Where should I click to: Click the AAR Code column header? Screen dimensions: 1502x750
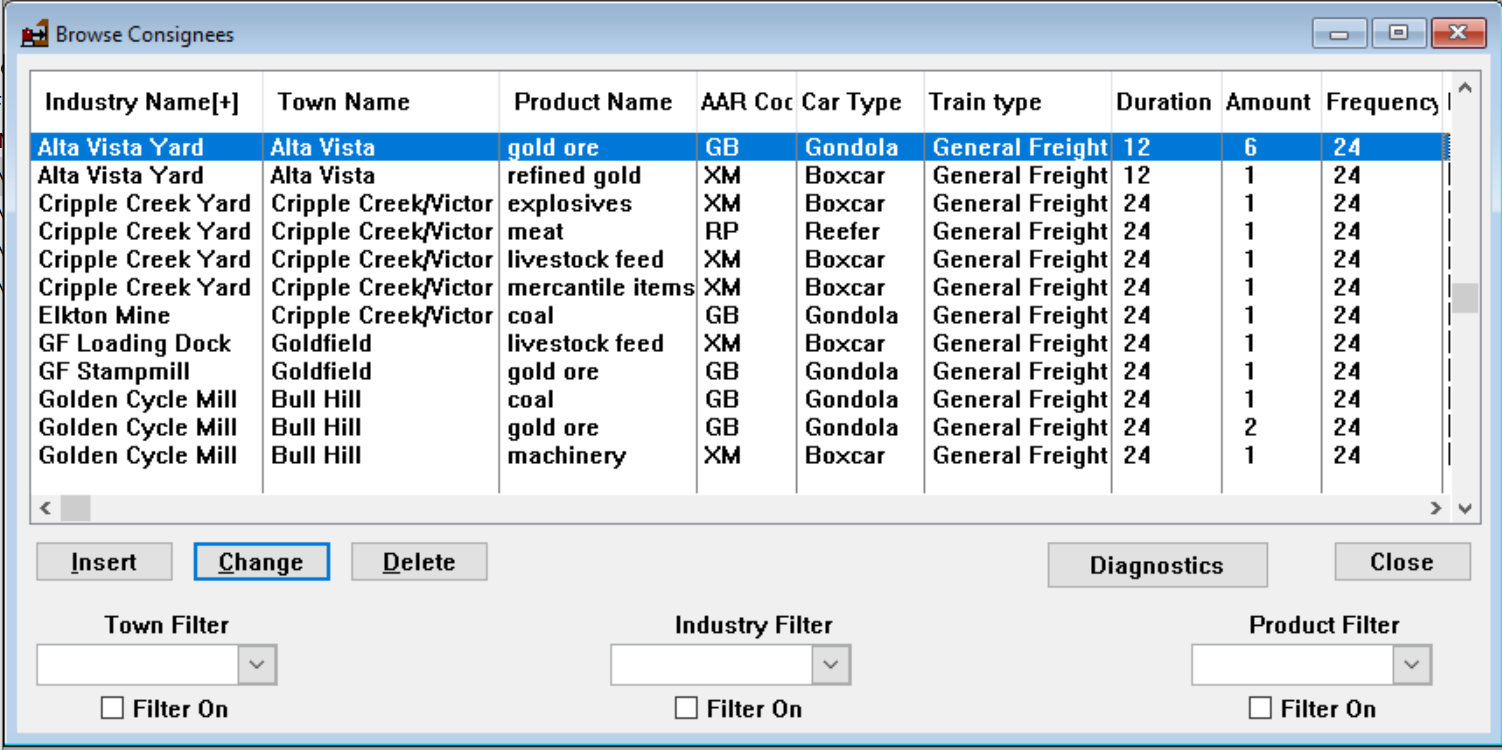[x=747, y=102]
